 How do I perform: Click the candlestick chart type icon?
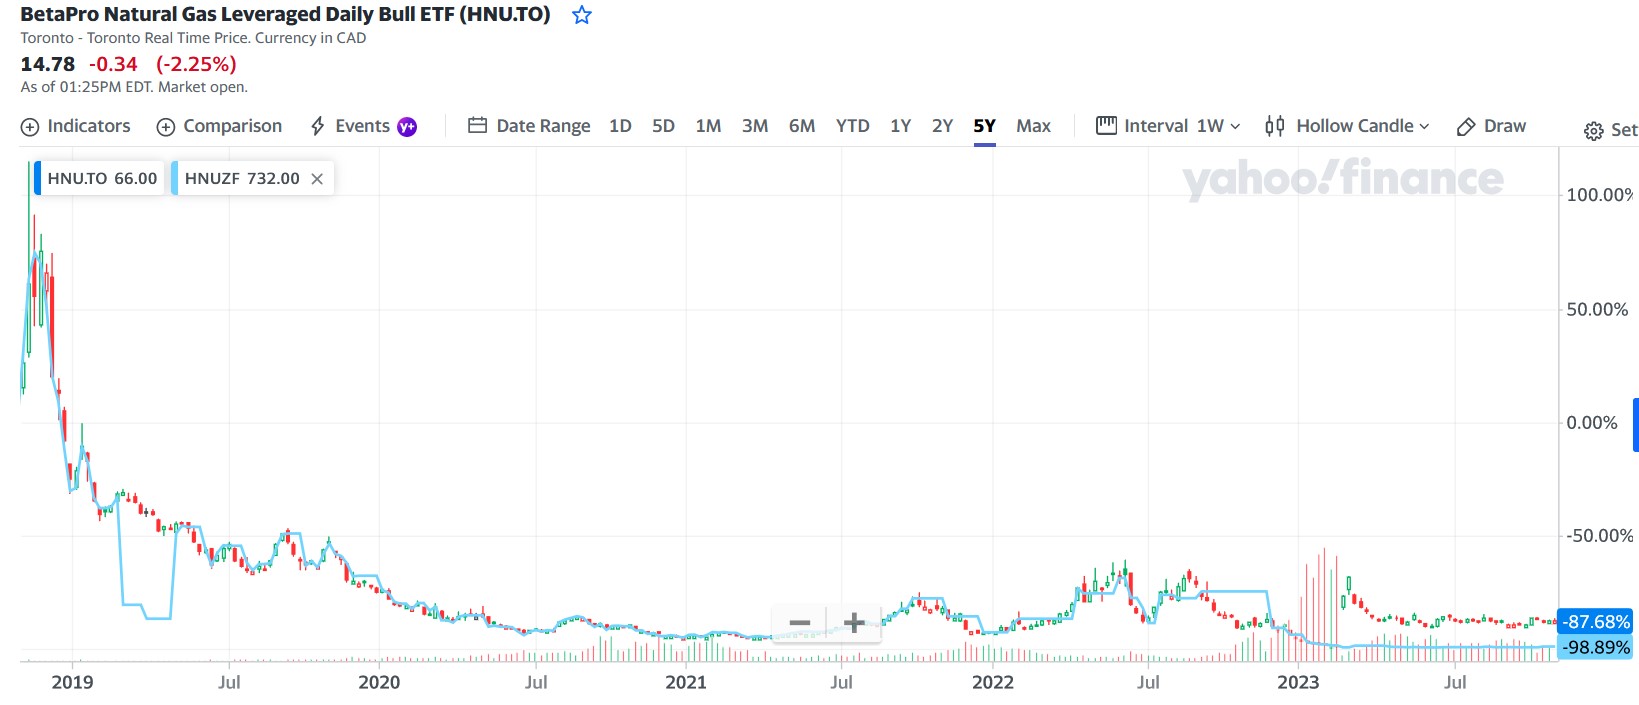tap(1275, 126)
